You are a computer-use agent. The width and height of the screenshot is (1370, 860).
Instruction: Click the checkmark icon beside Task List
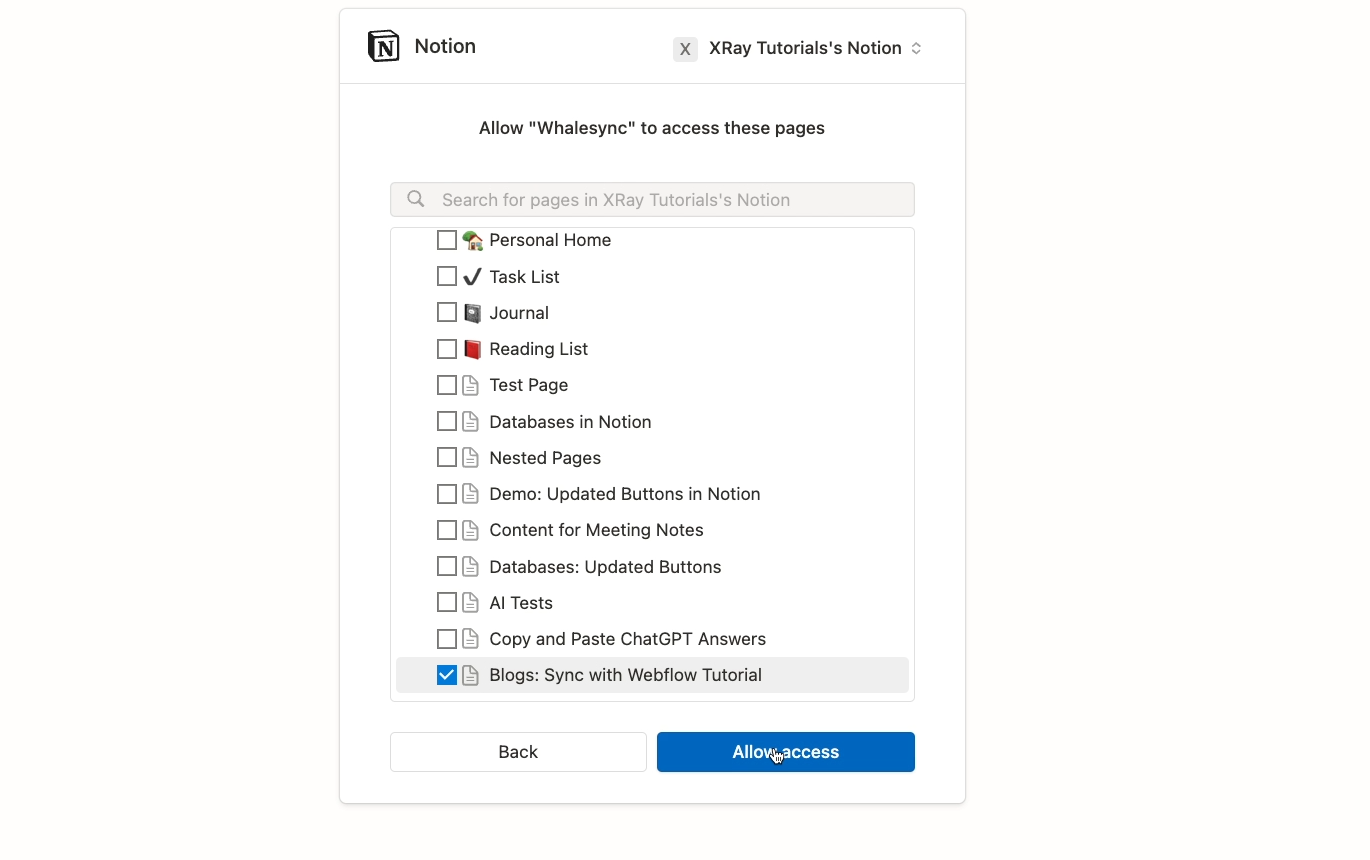(472, 277)
